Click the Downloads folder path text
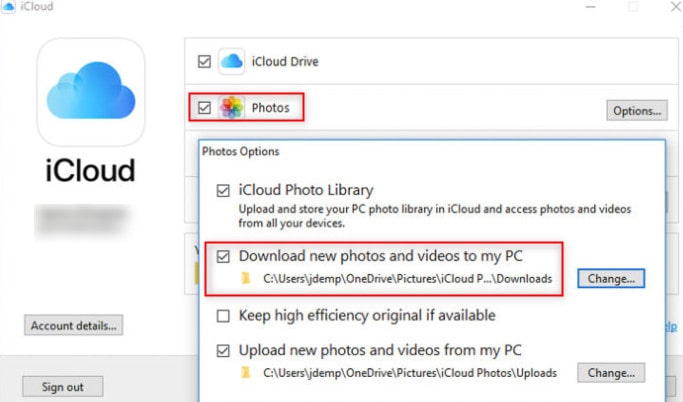The image size is (683, 402). (408, 279)
